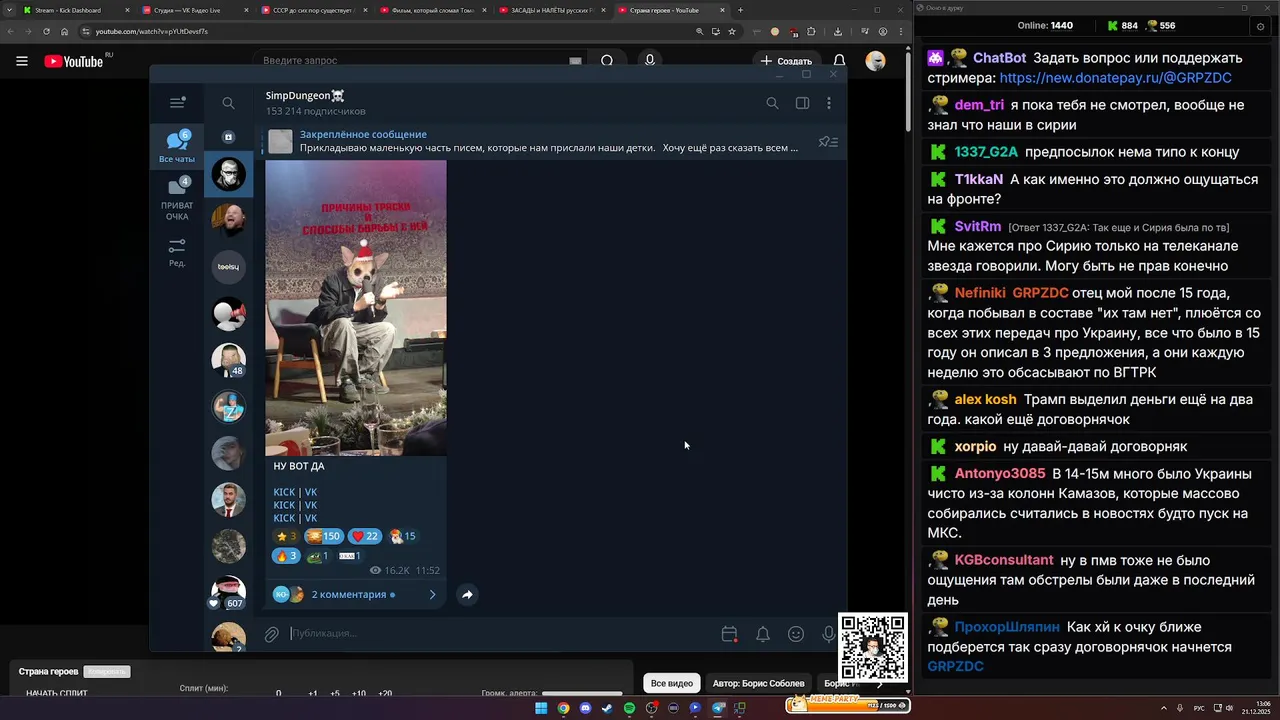Open the Telegram hamburger menu
Screen dimensions: 1280x720
(x=177, y=103)
